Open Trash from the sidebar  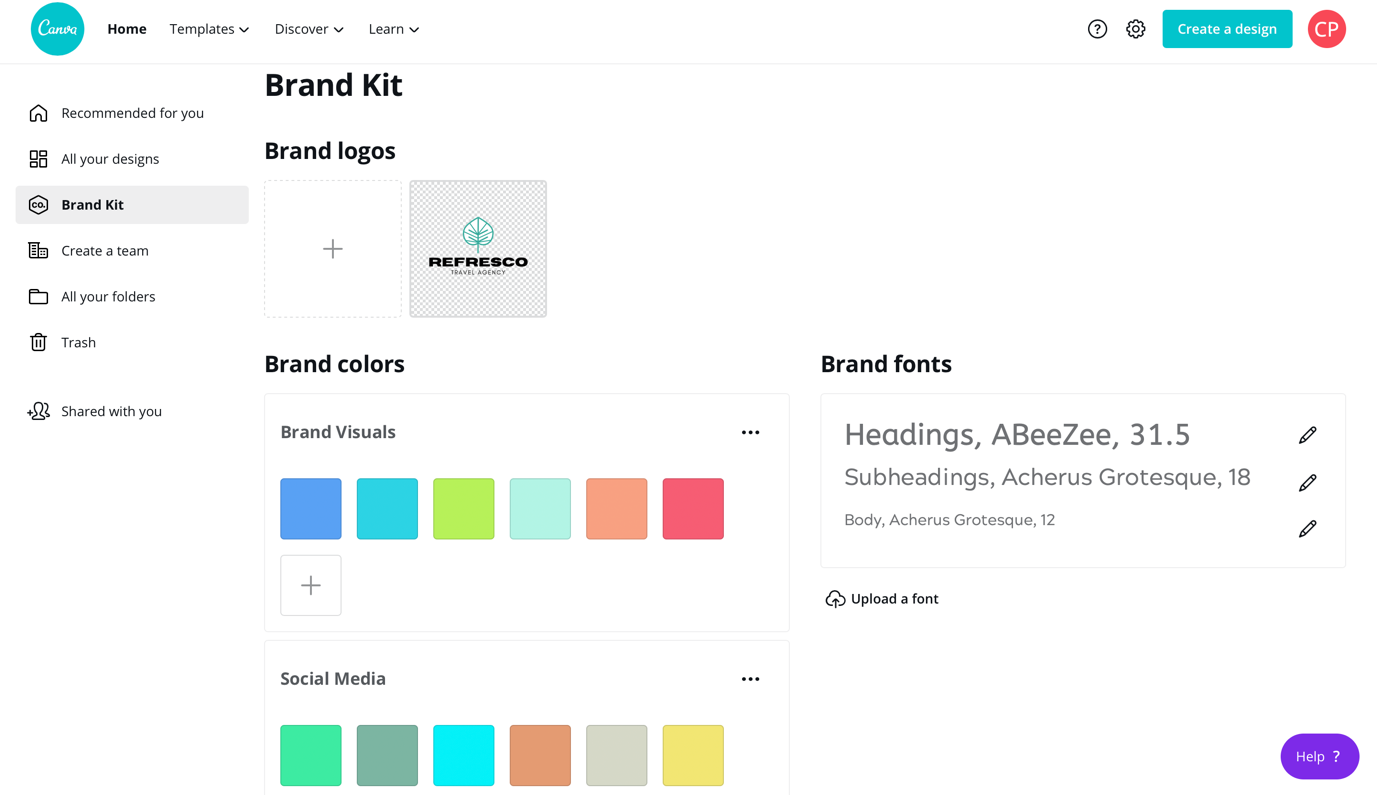tap(78, 343)
